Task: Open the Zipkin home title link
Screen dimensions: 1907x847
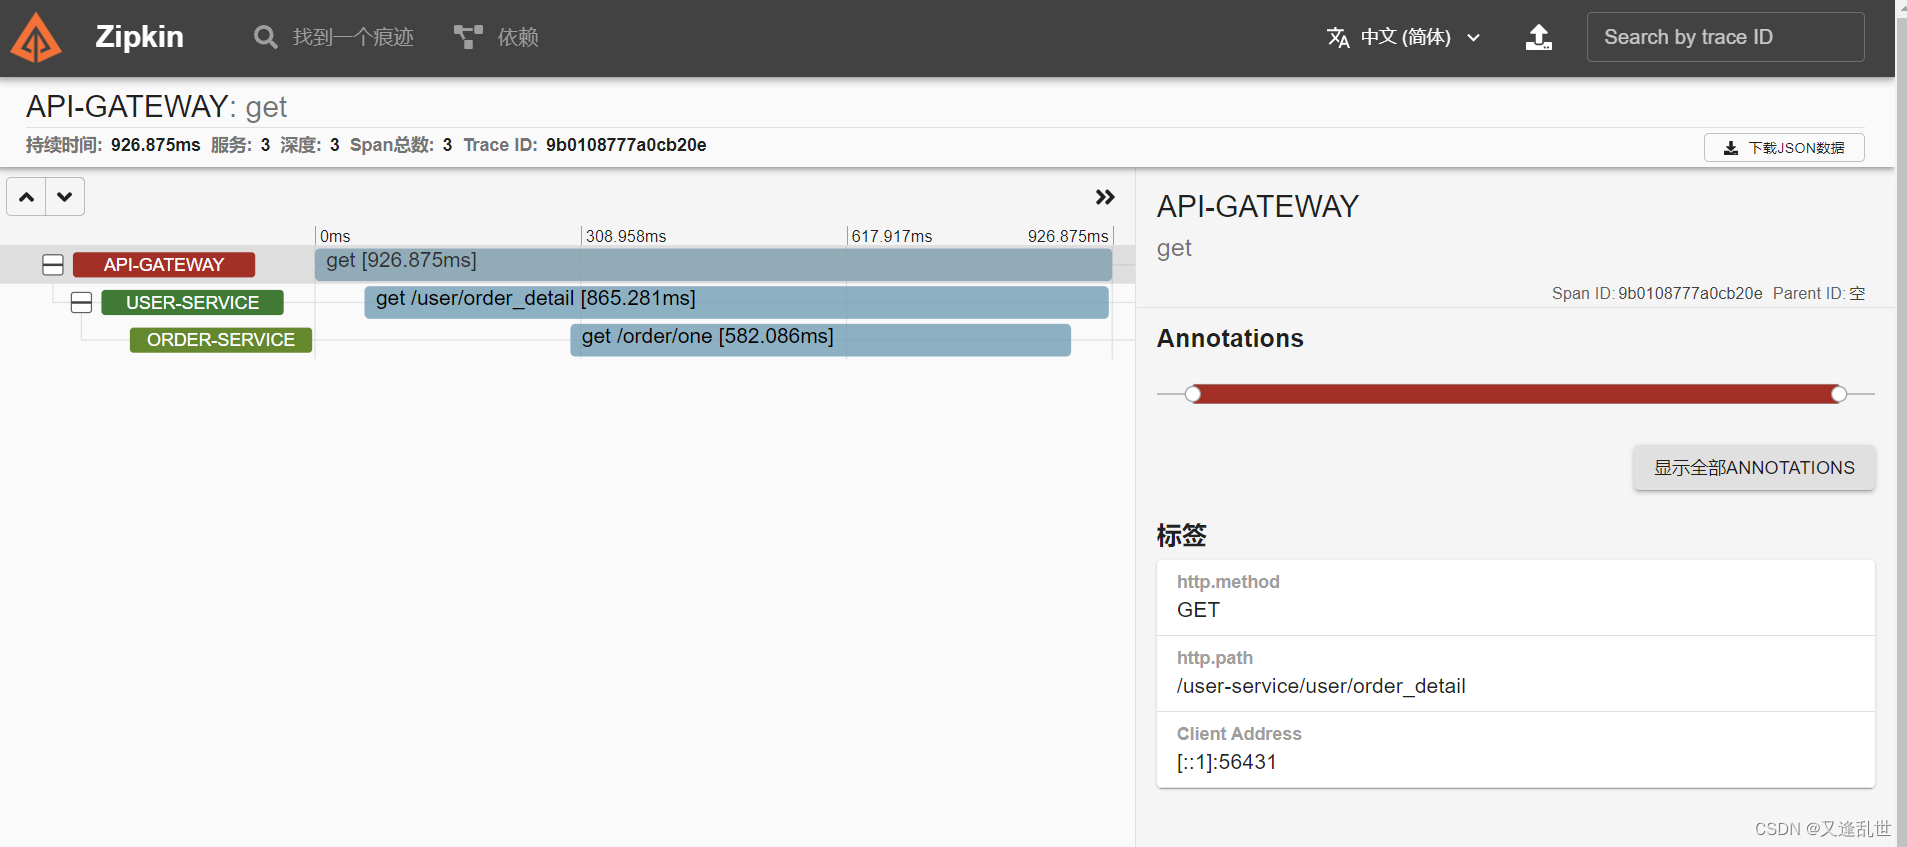Action: [x=139, y=37]
